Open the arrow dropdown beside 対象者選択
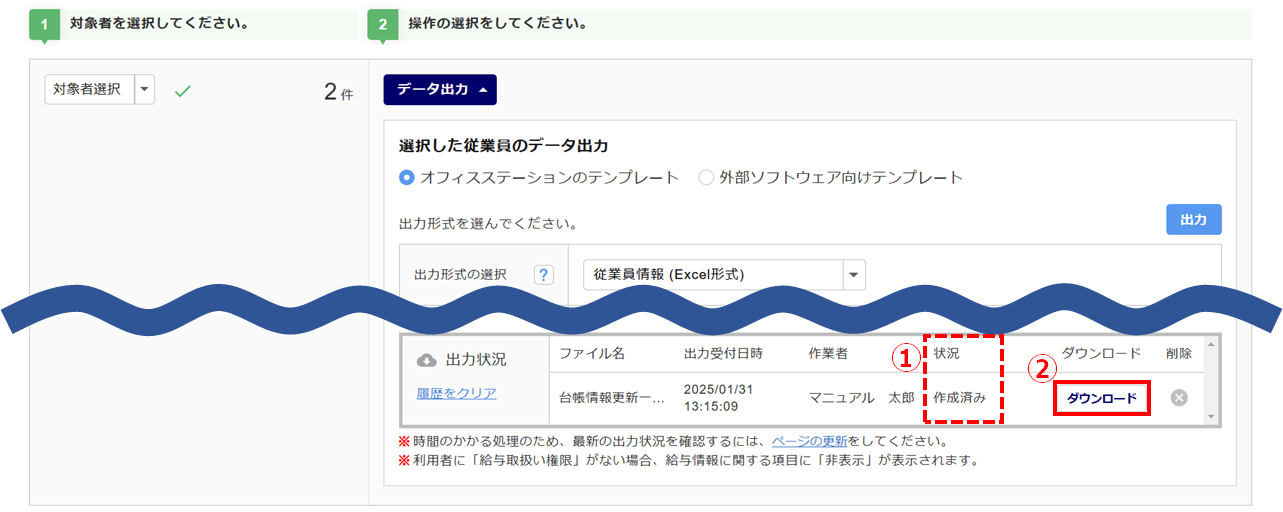Viewport: 1283px width, 512px height. pos(145,90)
